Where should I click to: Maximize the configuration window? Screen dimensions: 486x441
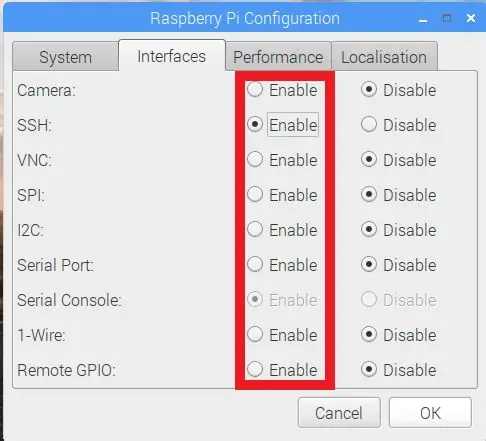pyautogui.click(x=447, y=18)
